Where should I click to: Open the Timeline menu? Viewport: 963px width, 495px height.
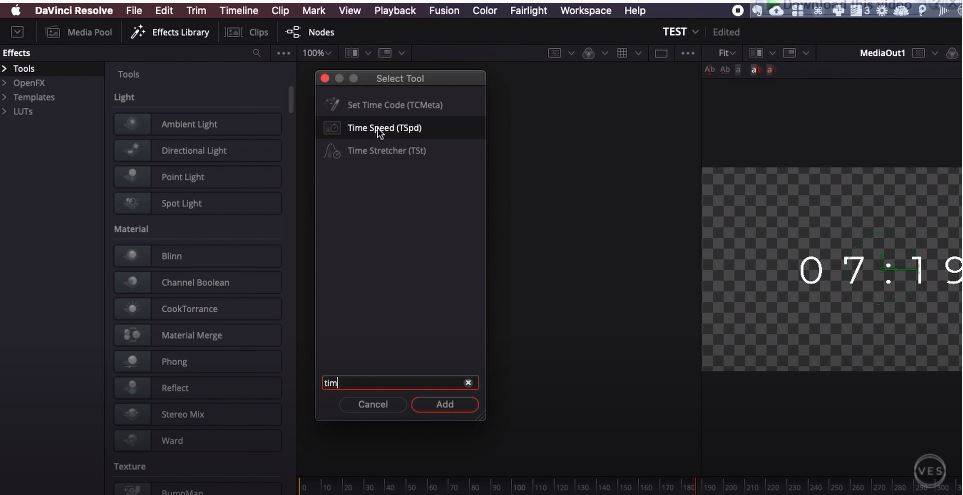tap(239, 10)
